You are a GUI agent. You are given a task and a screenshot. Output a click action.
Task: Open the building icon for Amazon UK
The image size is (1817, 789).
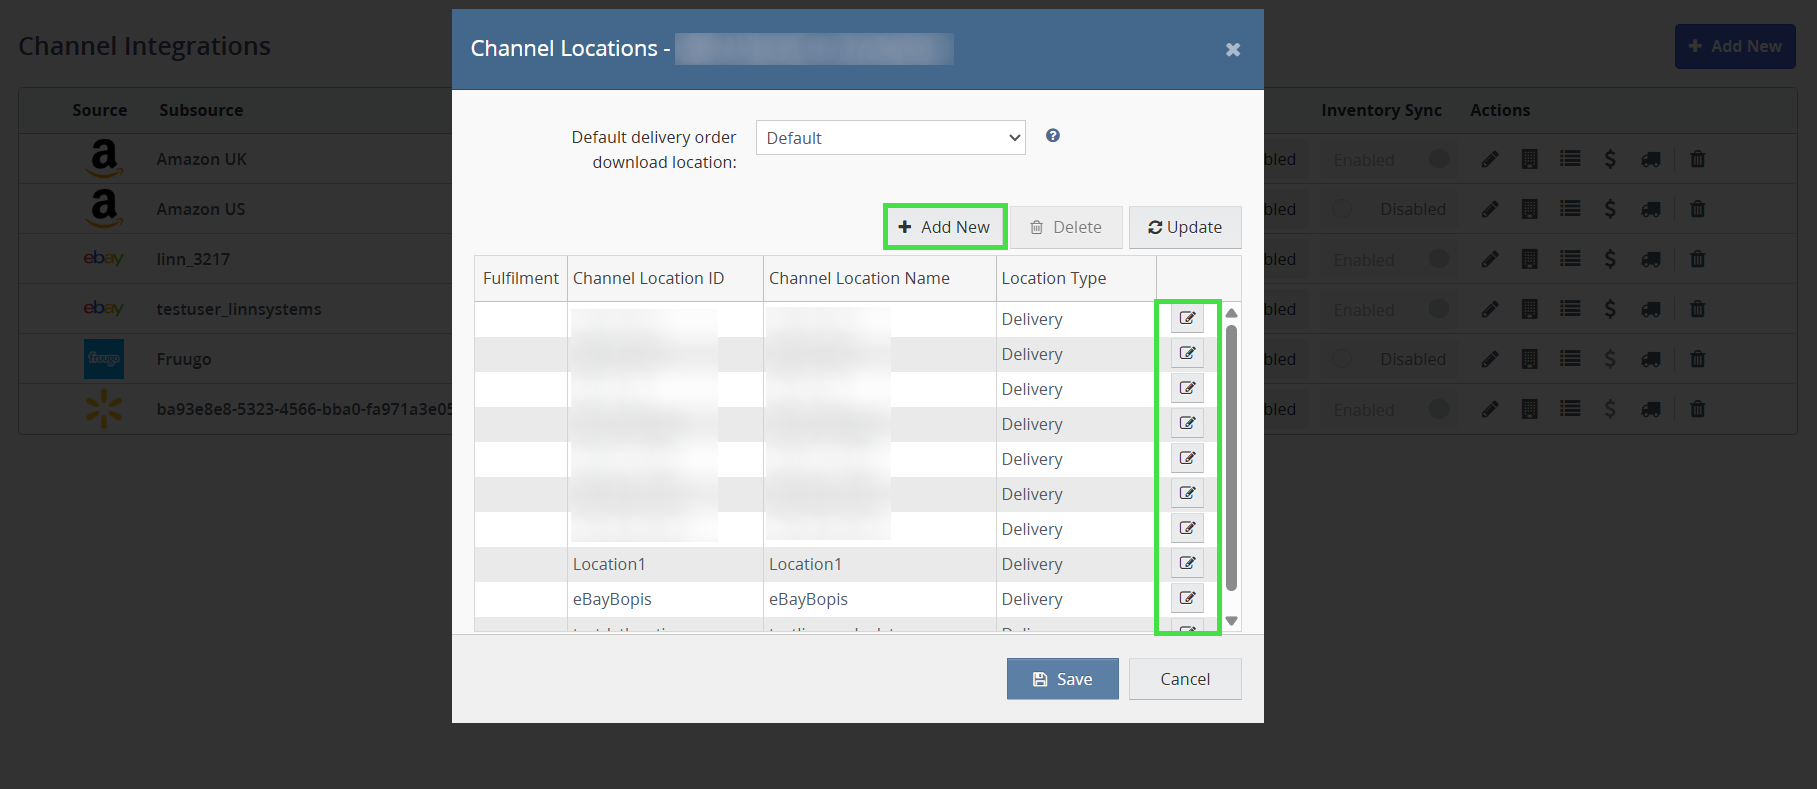1530,159
